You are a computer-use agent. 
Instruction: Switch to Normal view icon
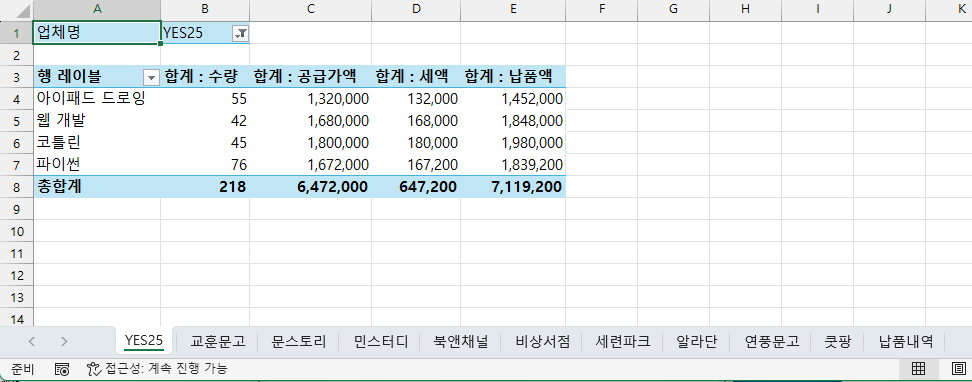tap(919, 370)
